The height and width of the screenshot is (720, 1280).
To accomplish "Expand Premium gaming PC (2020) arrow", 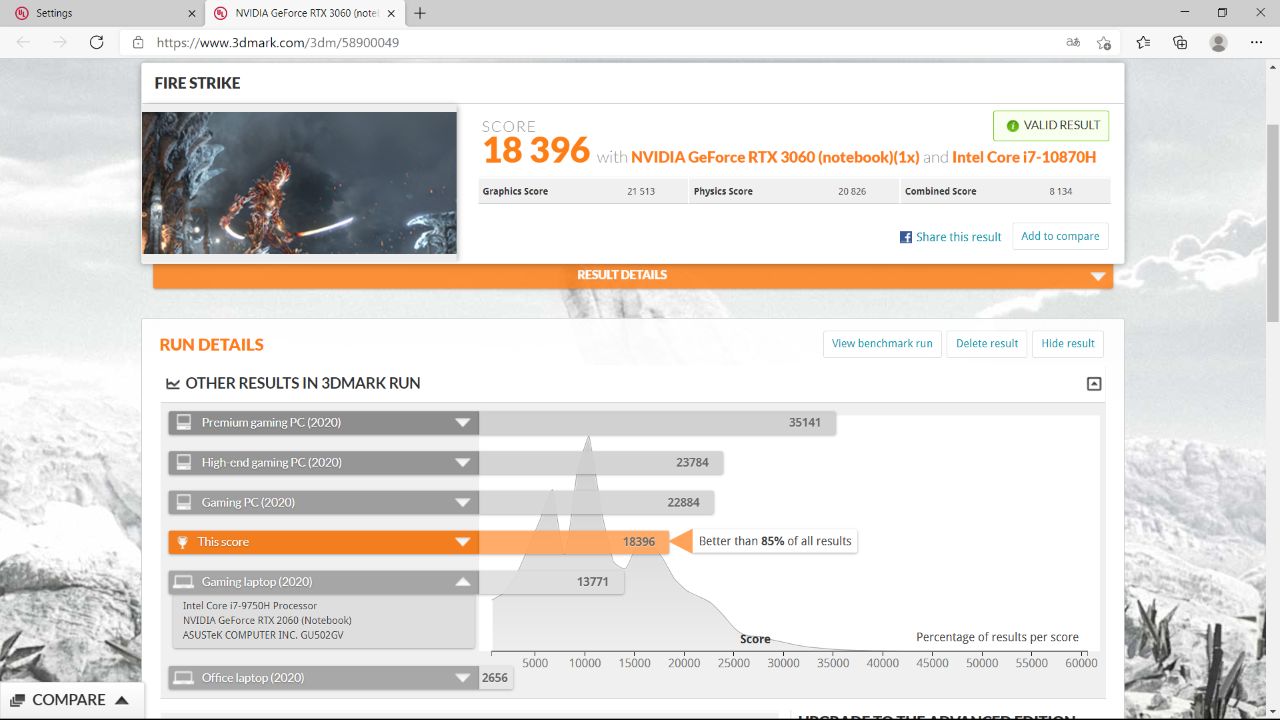I will point(462,423).
